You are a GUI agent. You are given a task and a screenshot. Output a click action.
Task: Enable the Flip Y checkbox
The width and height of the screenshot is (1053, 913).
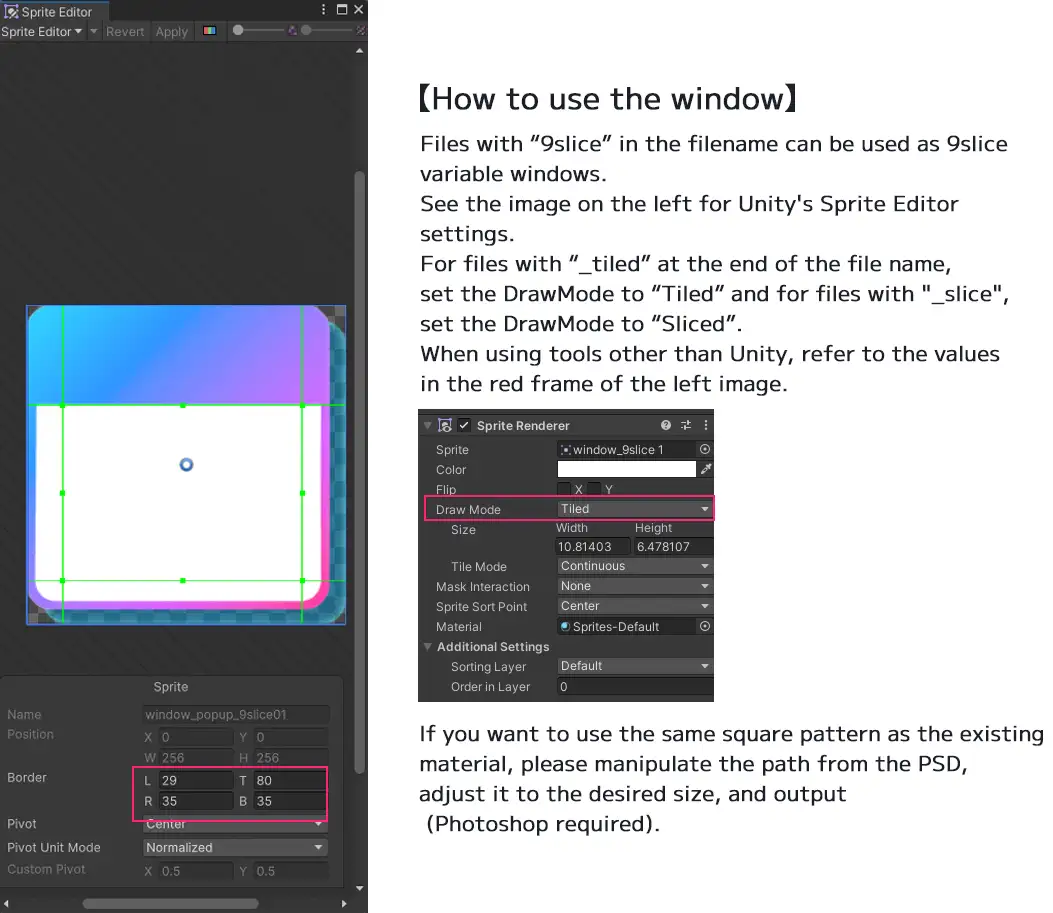pyautogui.click(x=594, y=489)
